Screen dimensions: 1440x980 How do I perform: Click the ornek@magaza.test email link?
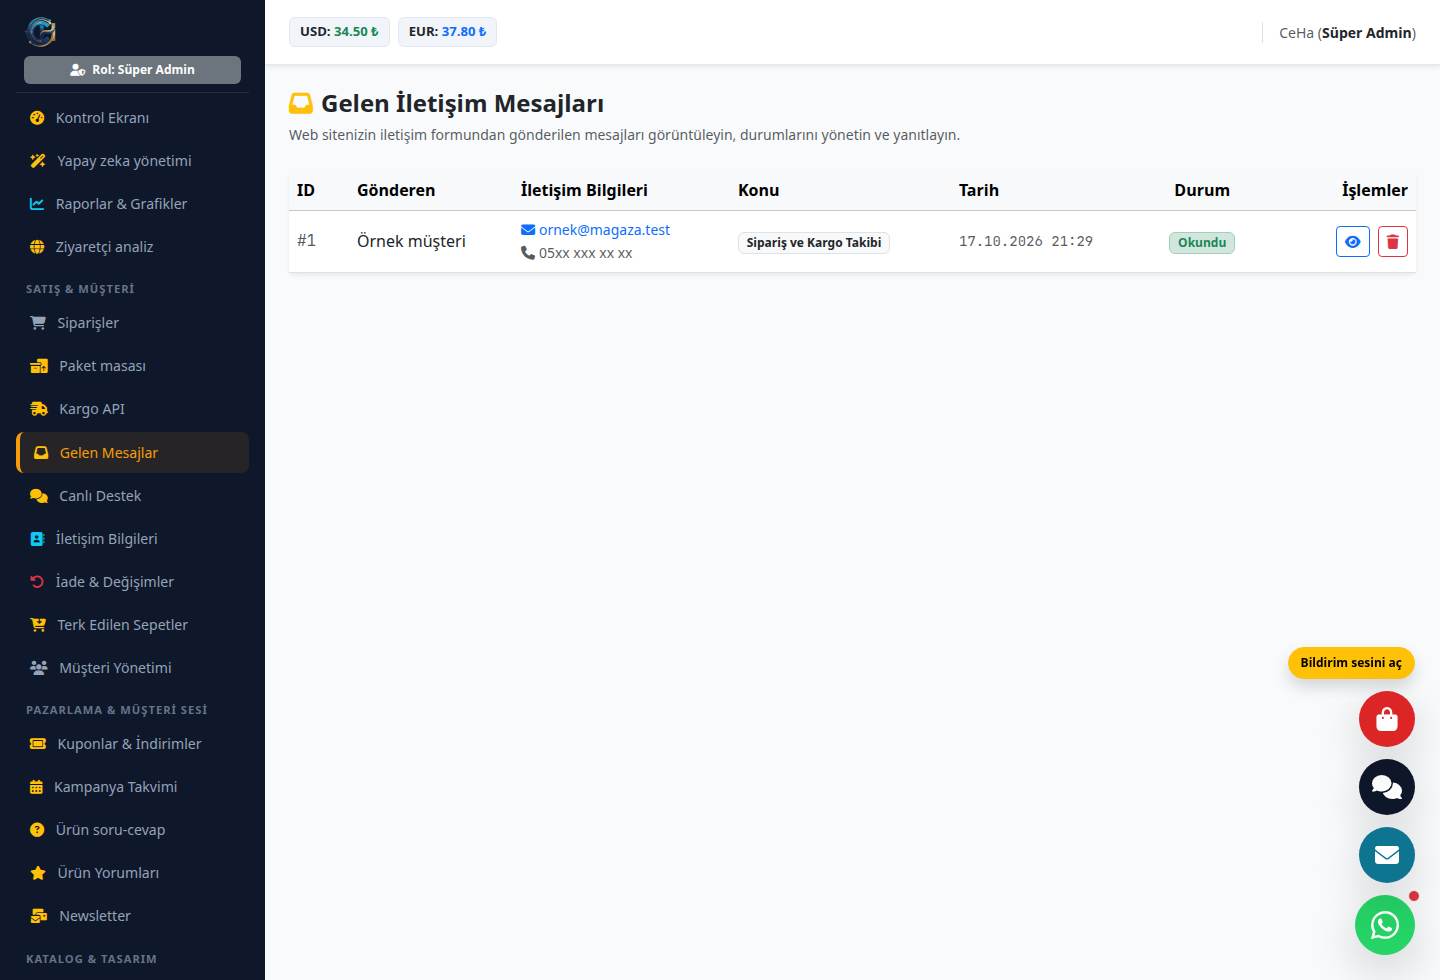pos(604,230)
